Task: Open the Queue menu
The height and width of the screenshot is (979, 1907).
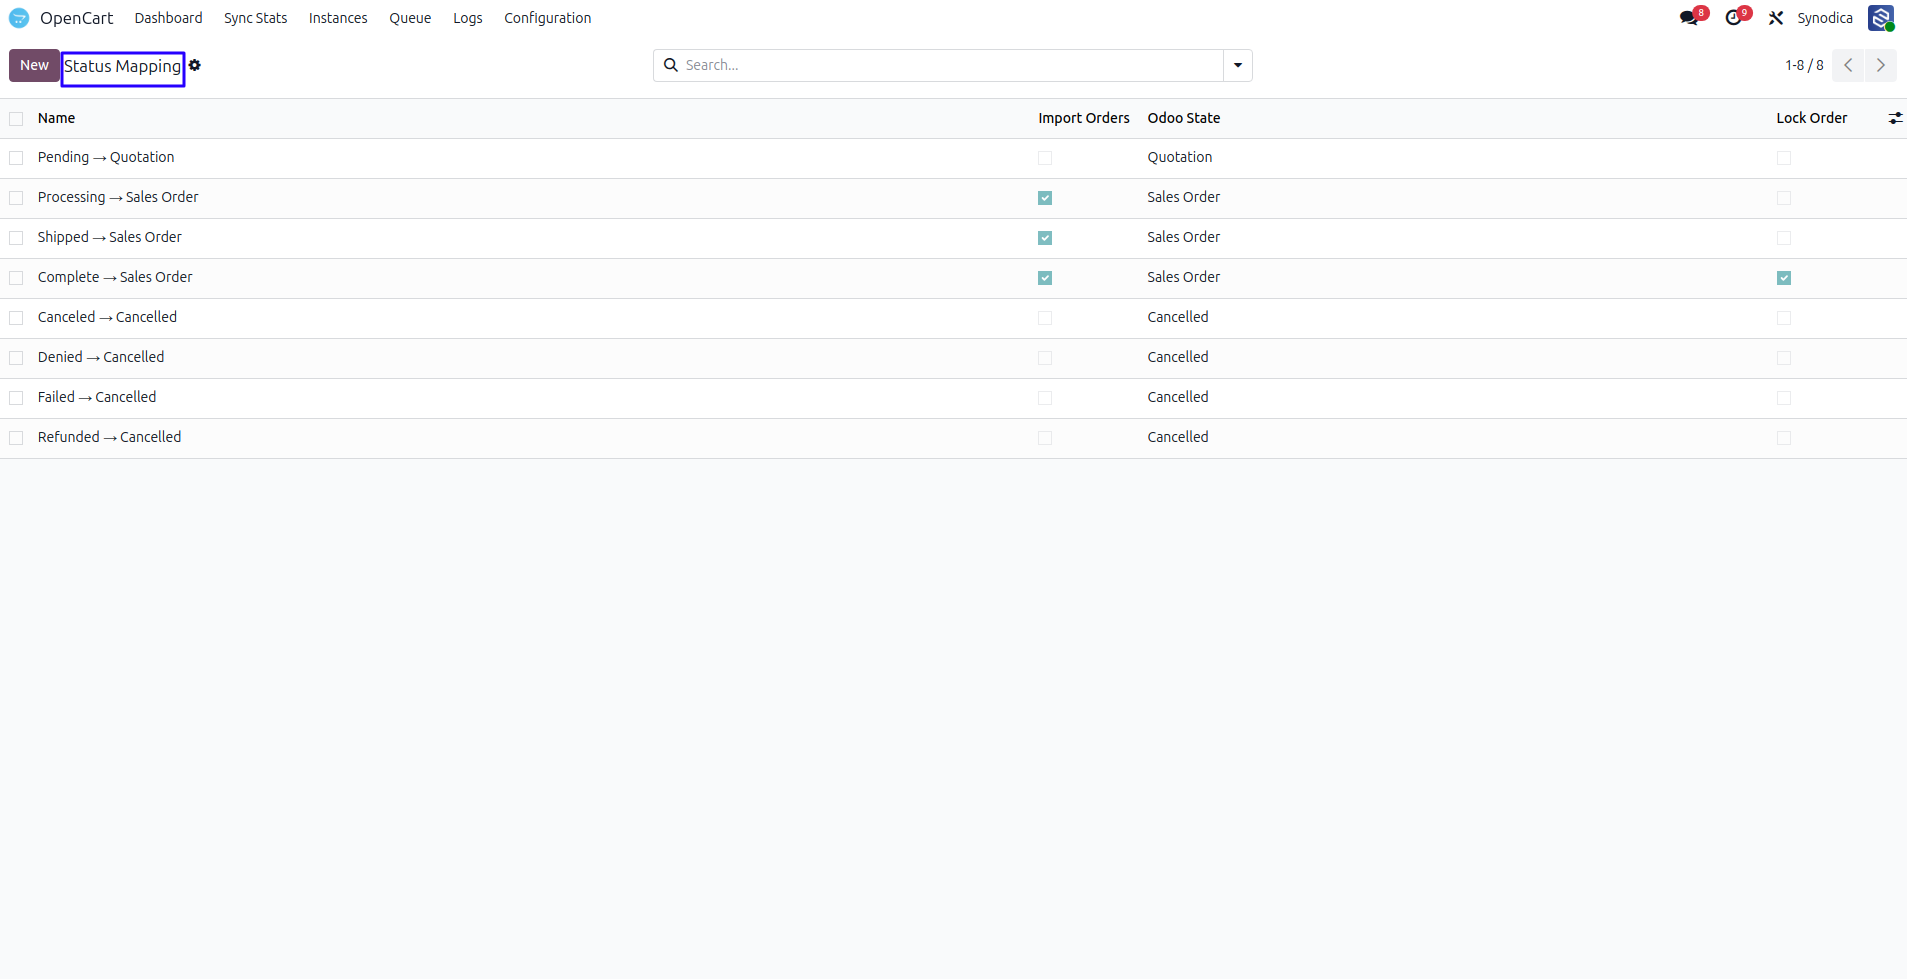Action: 410,18
